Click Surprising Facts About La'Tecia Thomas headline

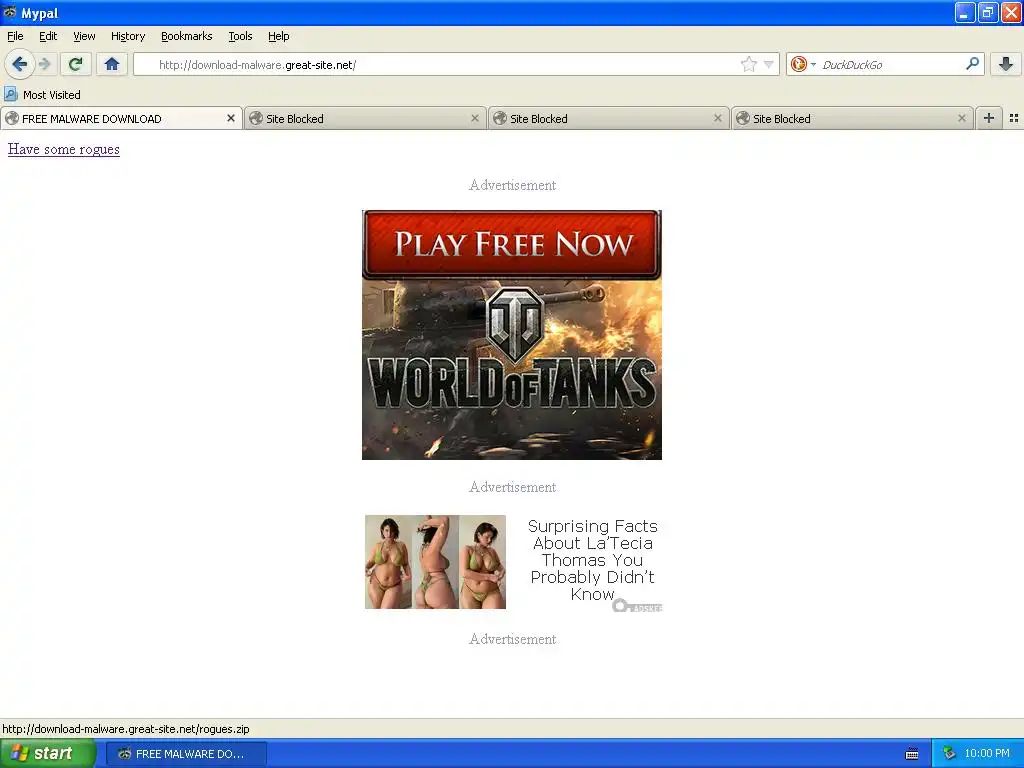[x=592, y=560]
